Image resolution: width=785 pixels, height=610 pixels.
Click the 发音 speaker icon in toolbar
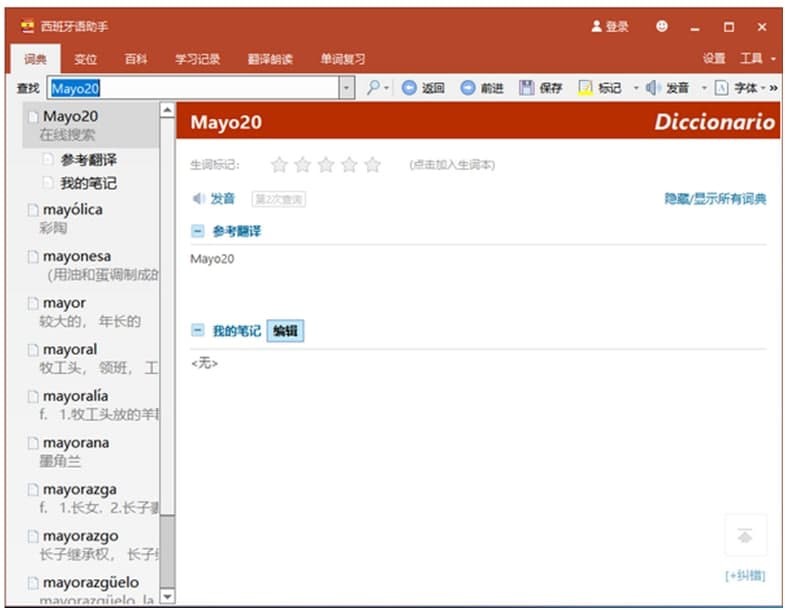tap(653, 88)
